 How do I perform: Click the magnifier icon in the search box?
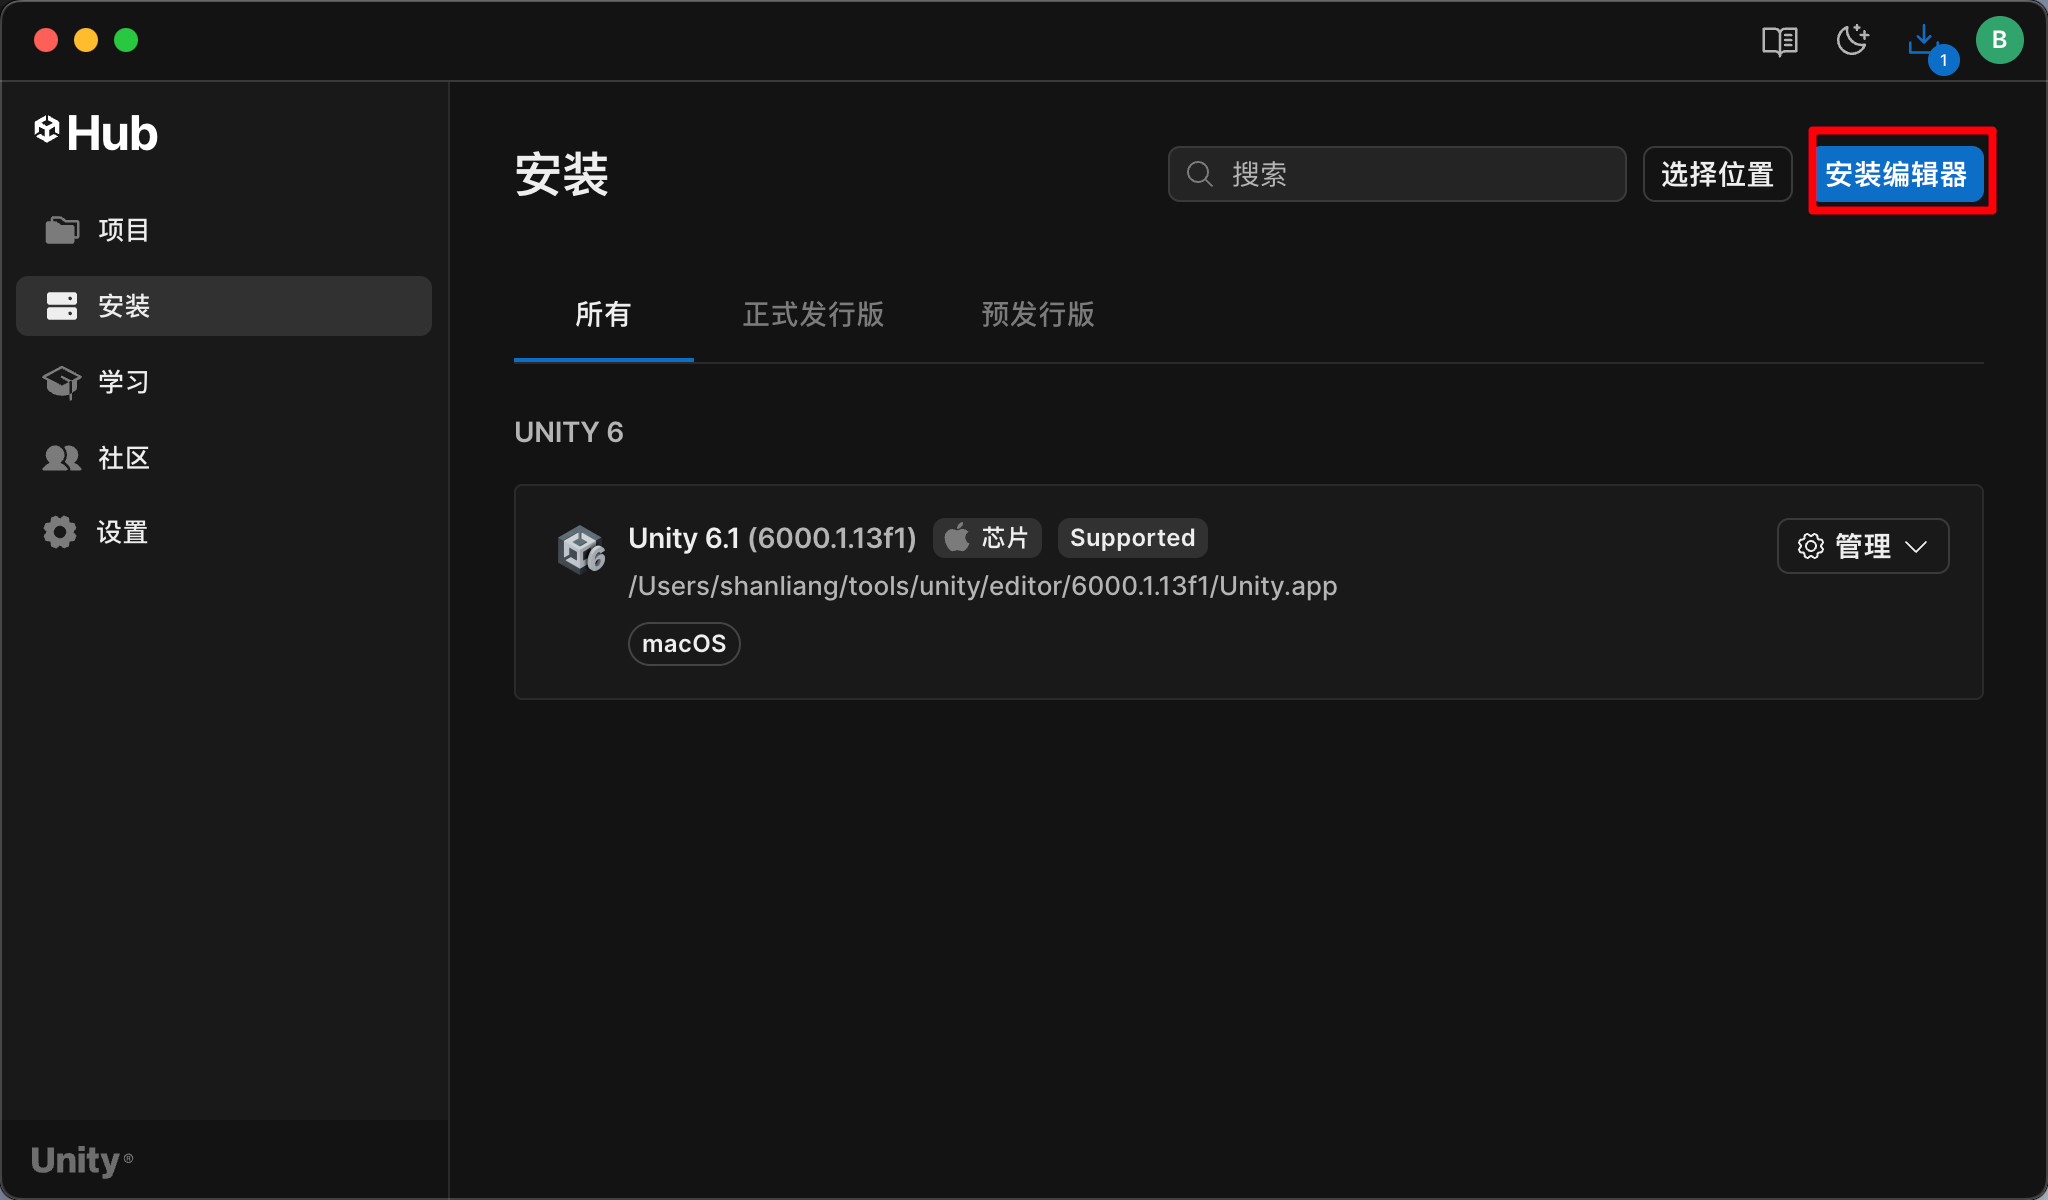click(x=1200, y=174)
